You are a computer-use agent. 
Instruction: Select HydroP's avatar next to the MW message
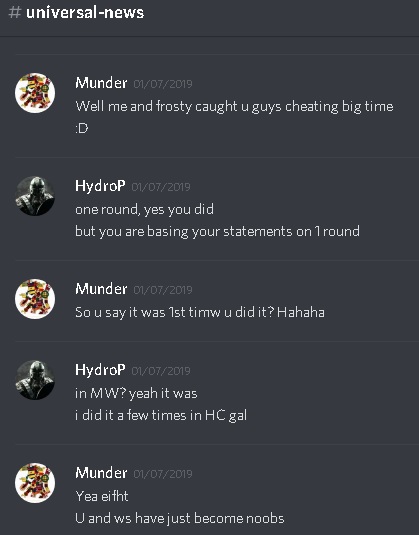click(35, 380)
